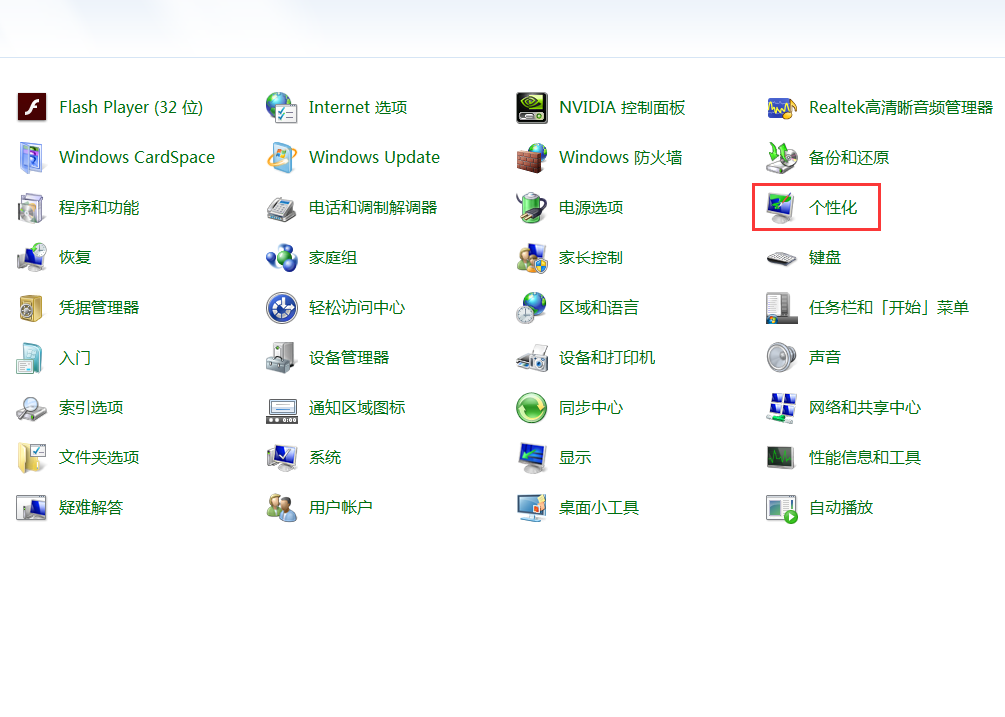Open the Flash Player (32 位) icon
Screen dimensions: 1005x717
[31, 107]
